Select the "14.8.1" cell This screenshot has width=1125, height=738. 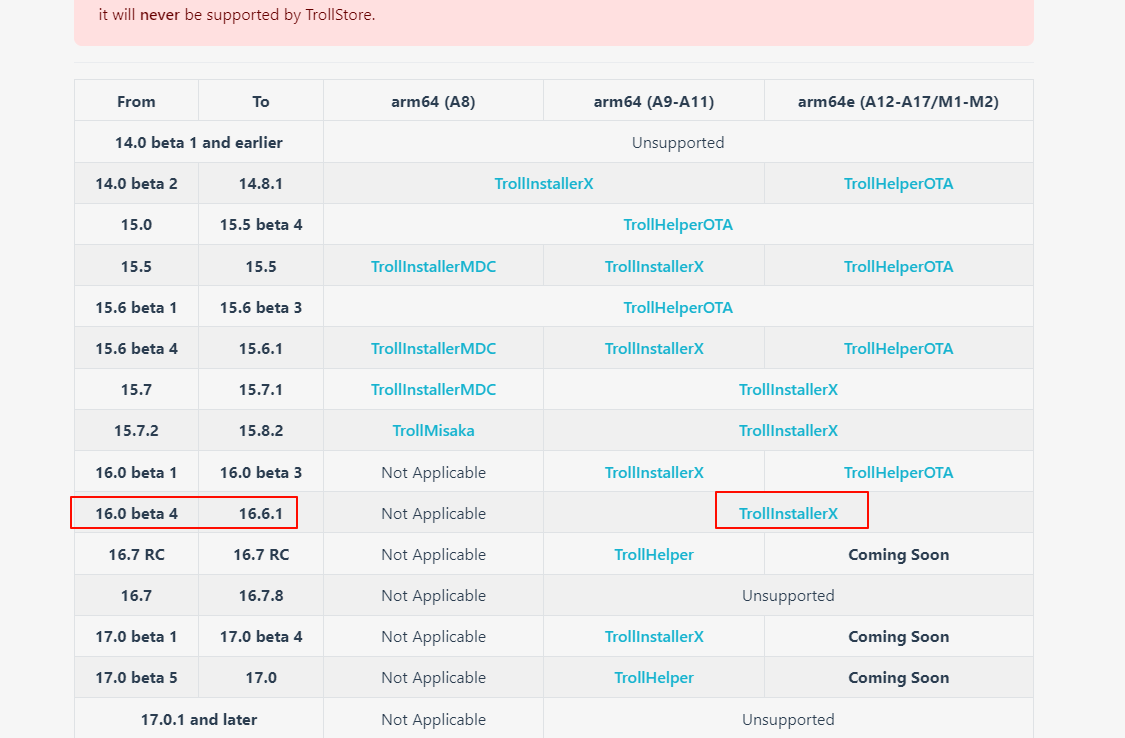(261, 184)
